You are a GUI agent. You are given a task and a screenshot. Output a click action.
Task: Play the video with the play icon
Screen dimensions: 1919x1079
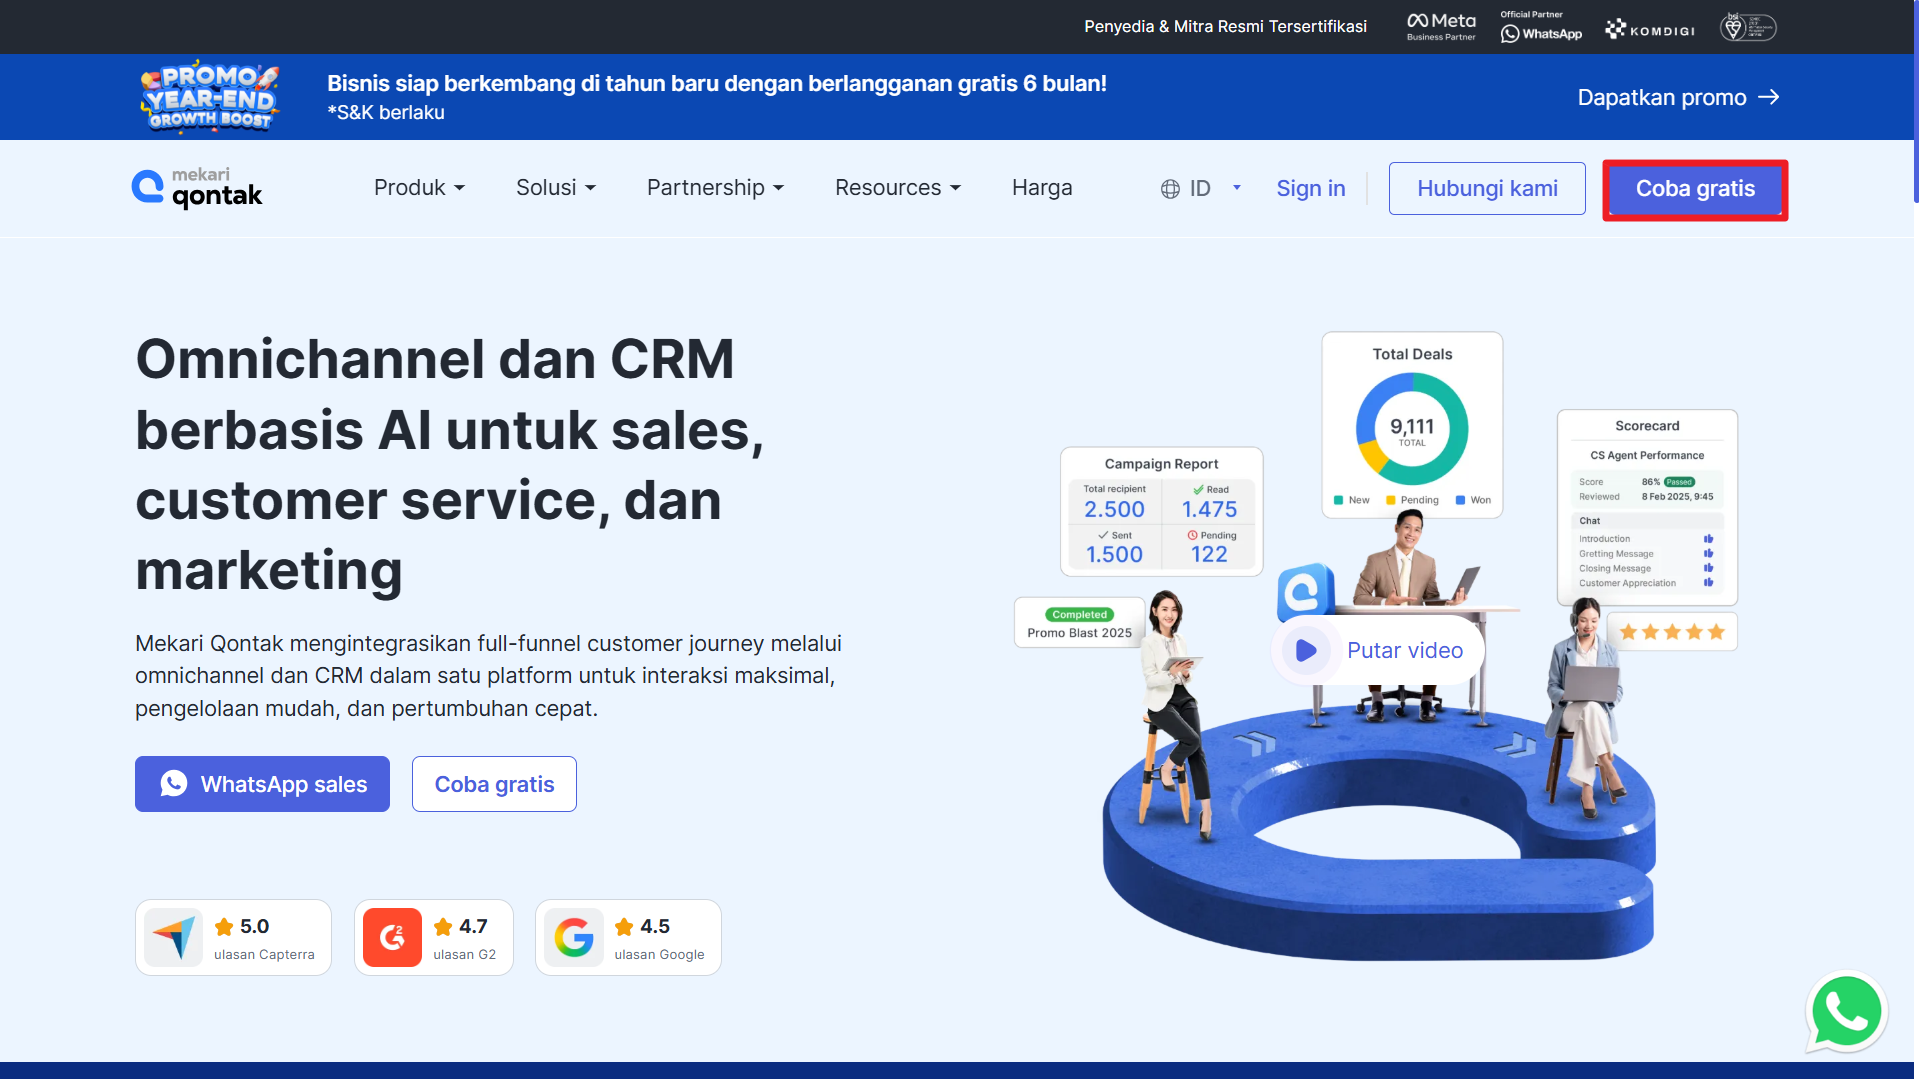[1306, 650]
